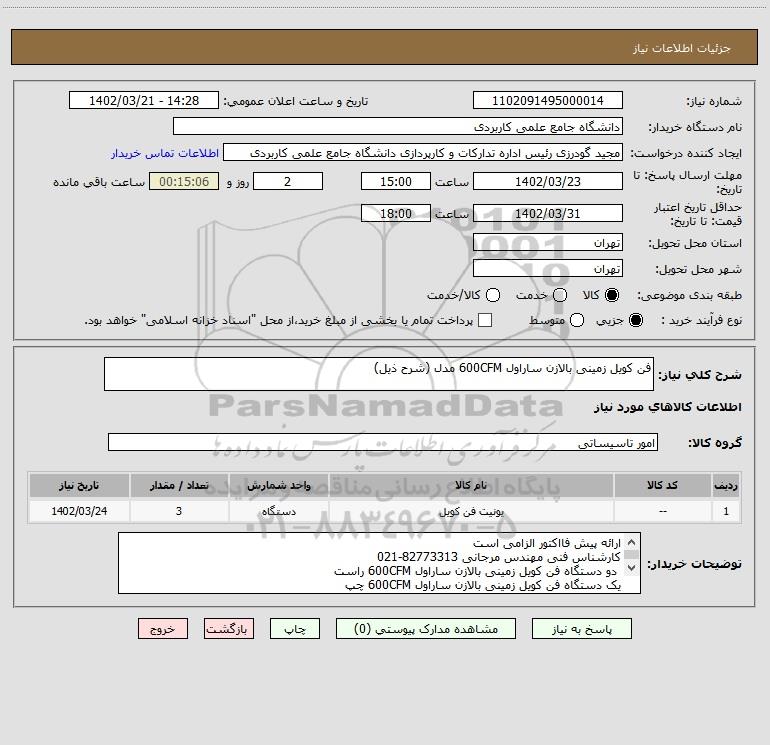Click the دستگاه unit cell
This screenshot has height=745, width=770.
[x=278, y=511]
